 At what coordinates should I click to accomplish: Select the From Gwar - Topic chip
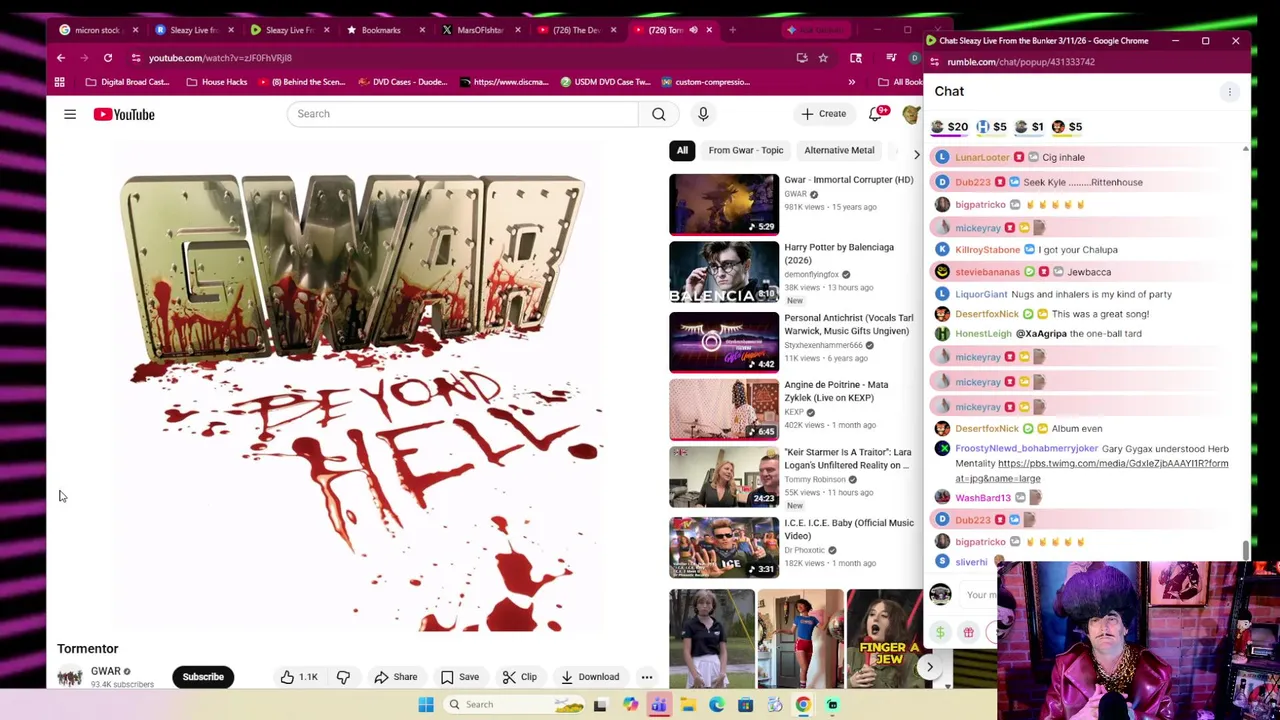746,150
